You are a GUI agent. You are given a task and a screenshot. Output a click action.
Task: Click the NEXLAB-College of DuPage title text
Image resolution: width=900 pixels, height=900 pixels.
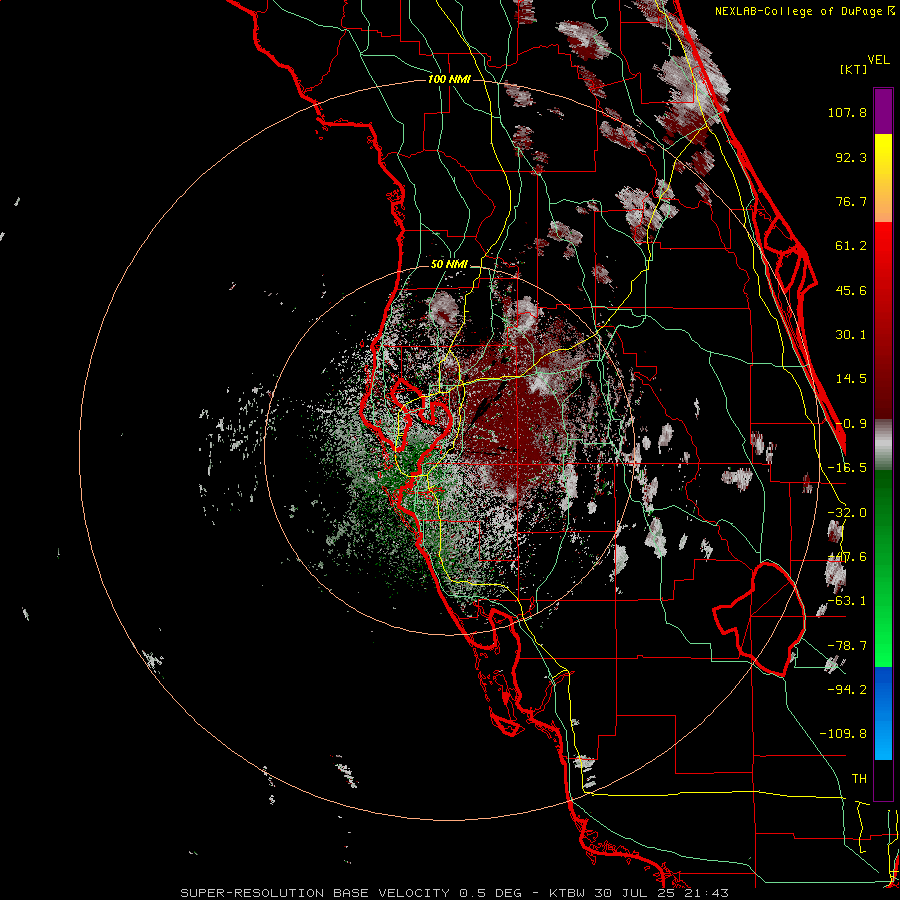(800, 11)
